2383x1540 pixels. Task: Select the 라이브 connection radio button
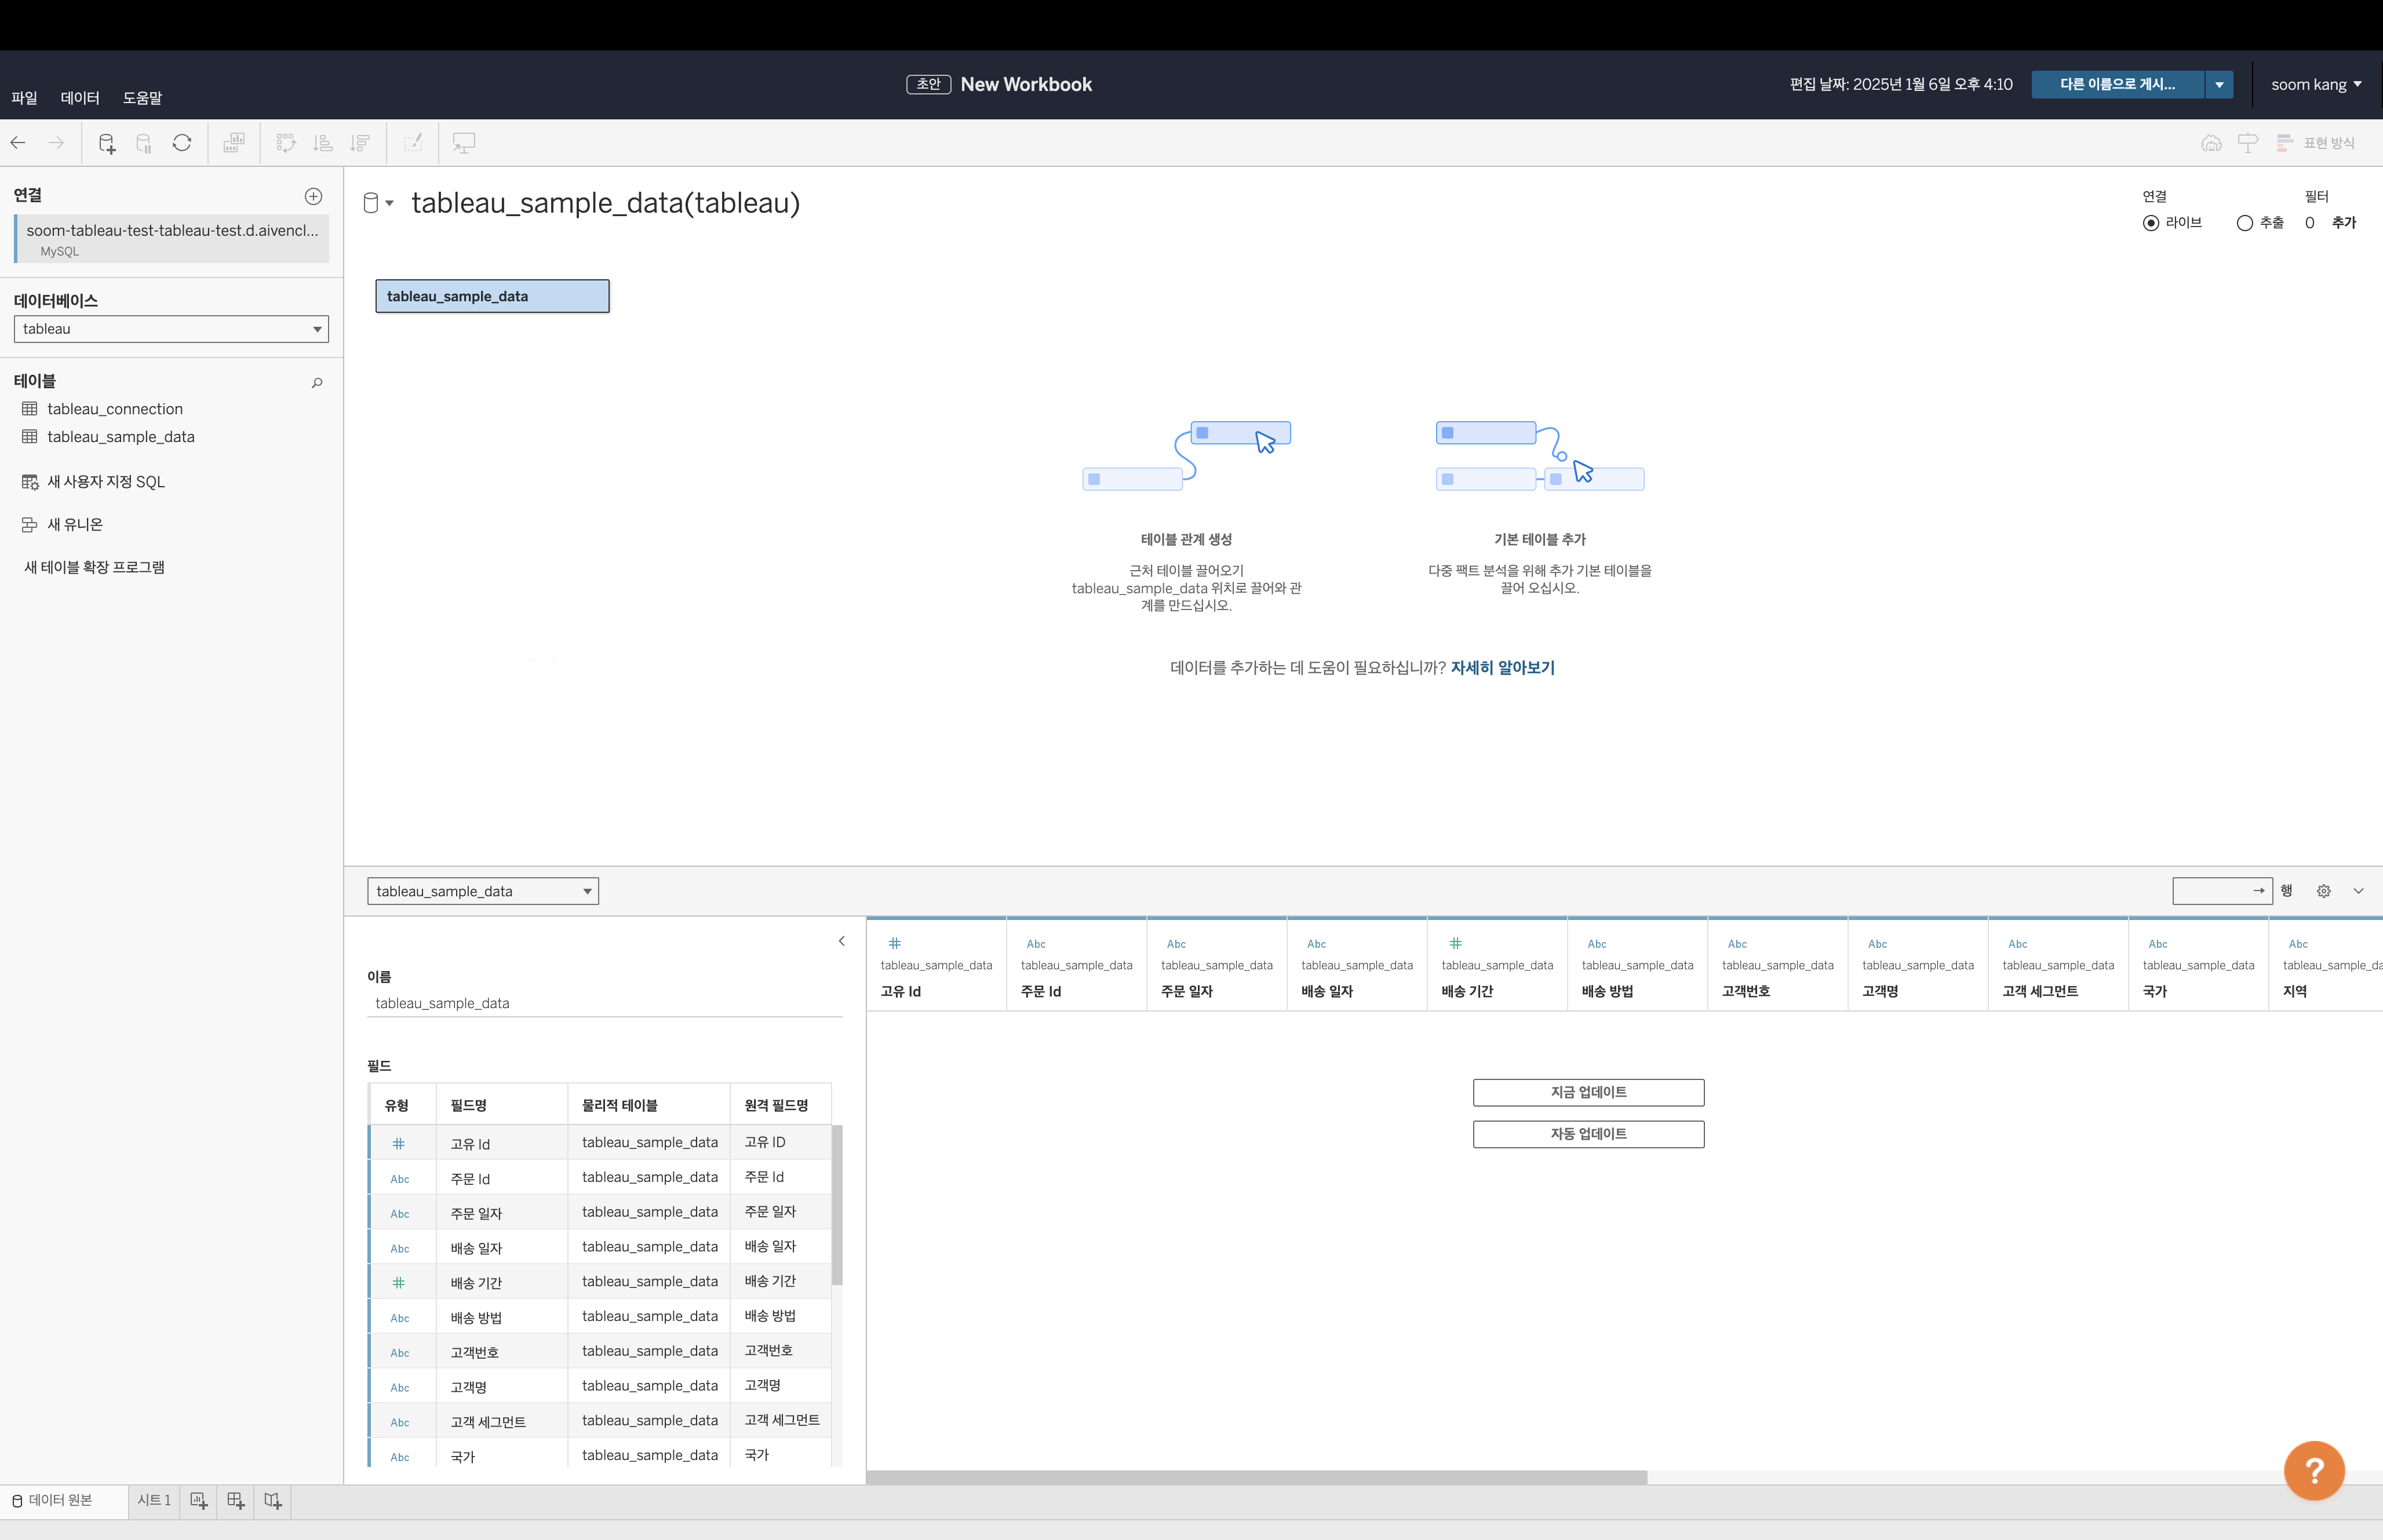click(x=2151, y=223)
